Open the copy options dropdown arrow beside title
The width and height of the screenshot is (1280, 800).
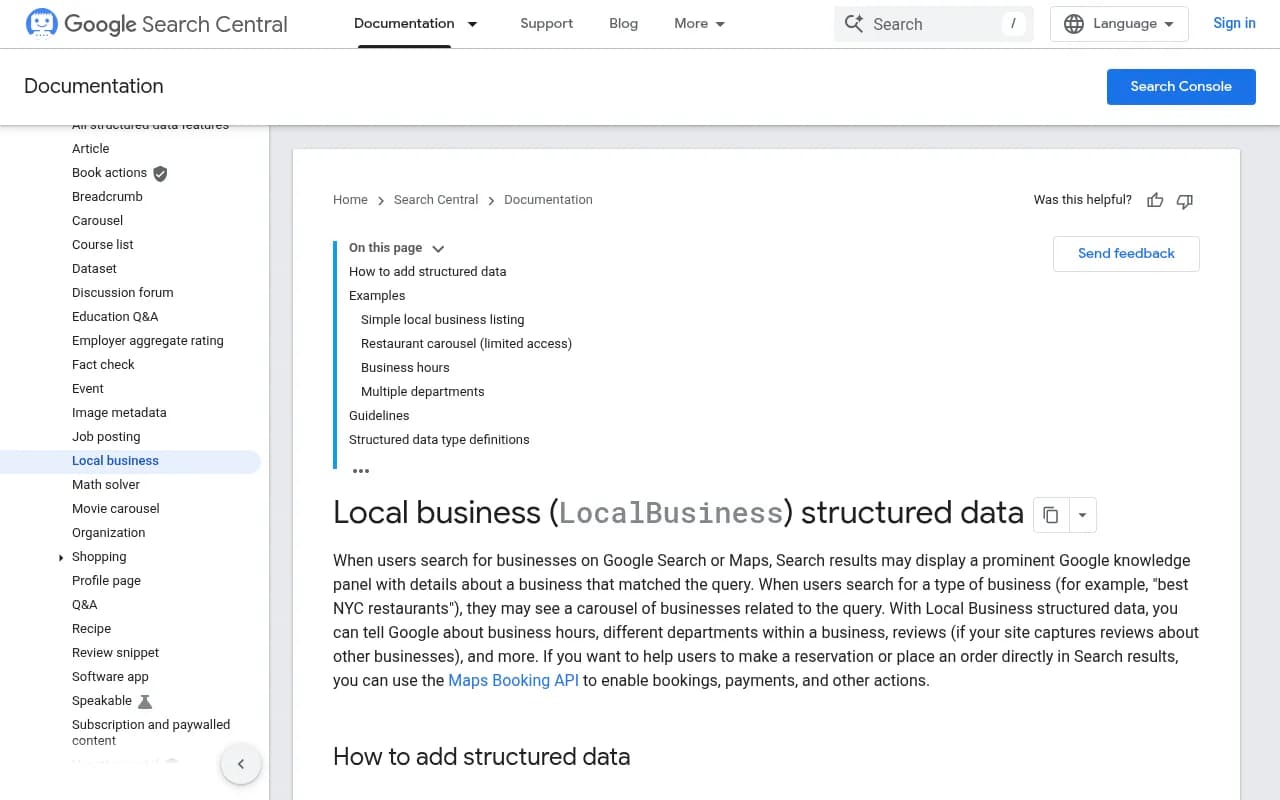coord(1082,515)
